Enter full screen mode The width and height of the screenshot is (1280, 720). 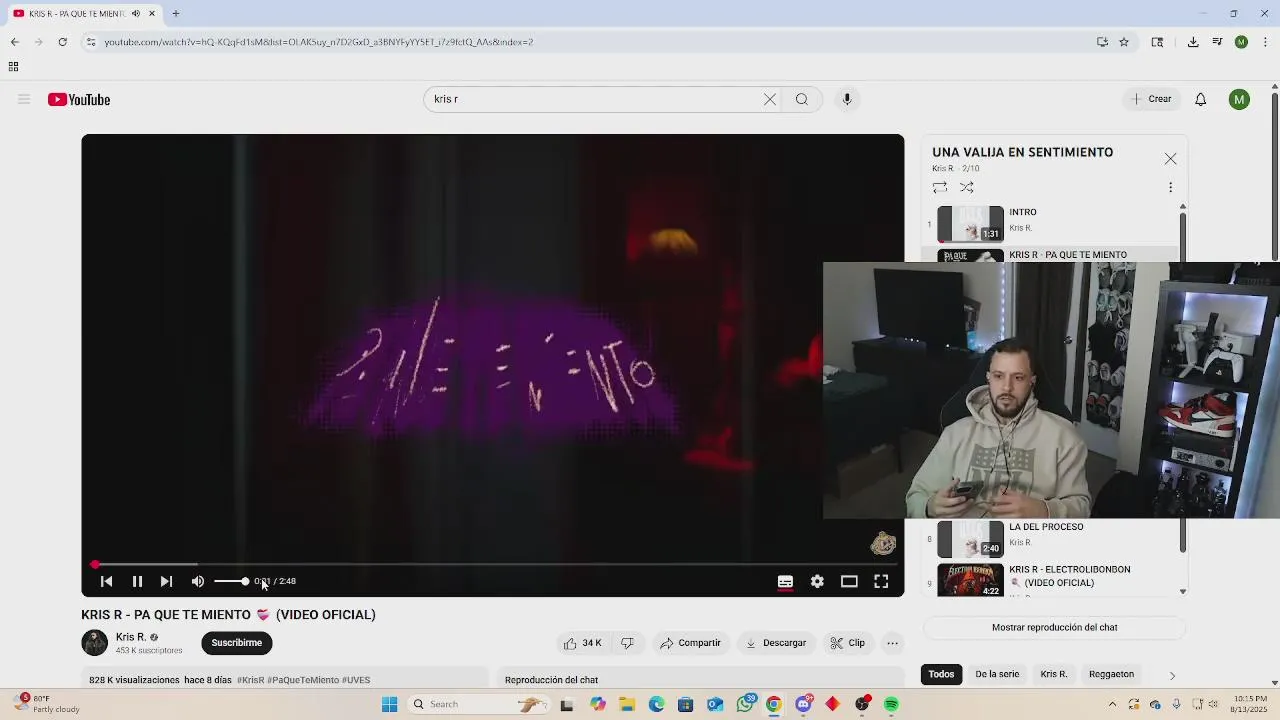coord(881,581)
